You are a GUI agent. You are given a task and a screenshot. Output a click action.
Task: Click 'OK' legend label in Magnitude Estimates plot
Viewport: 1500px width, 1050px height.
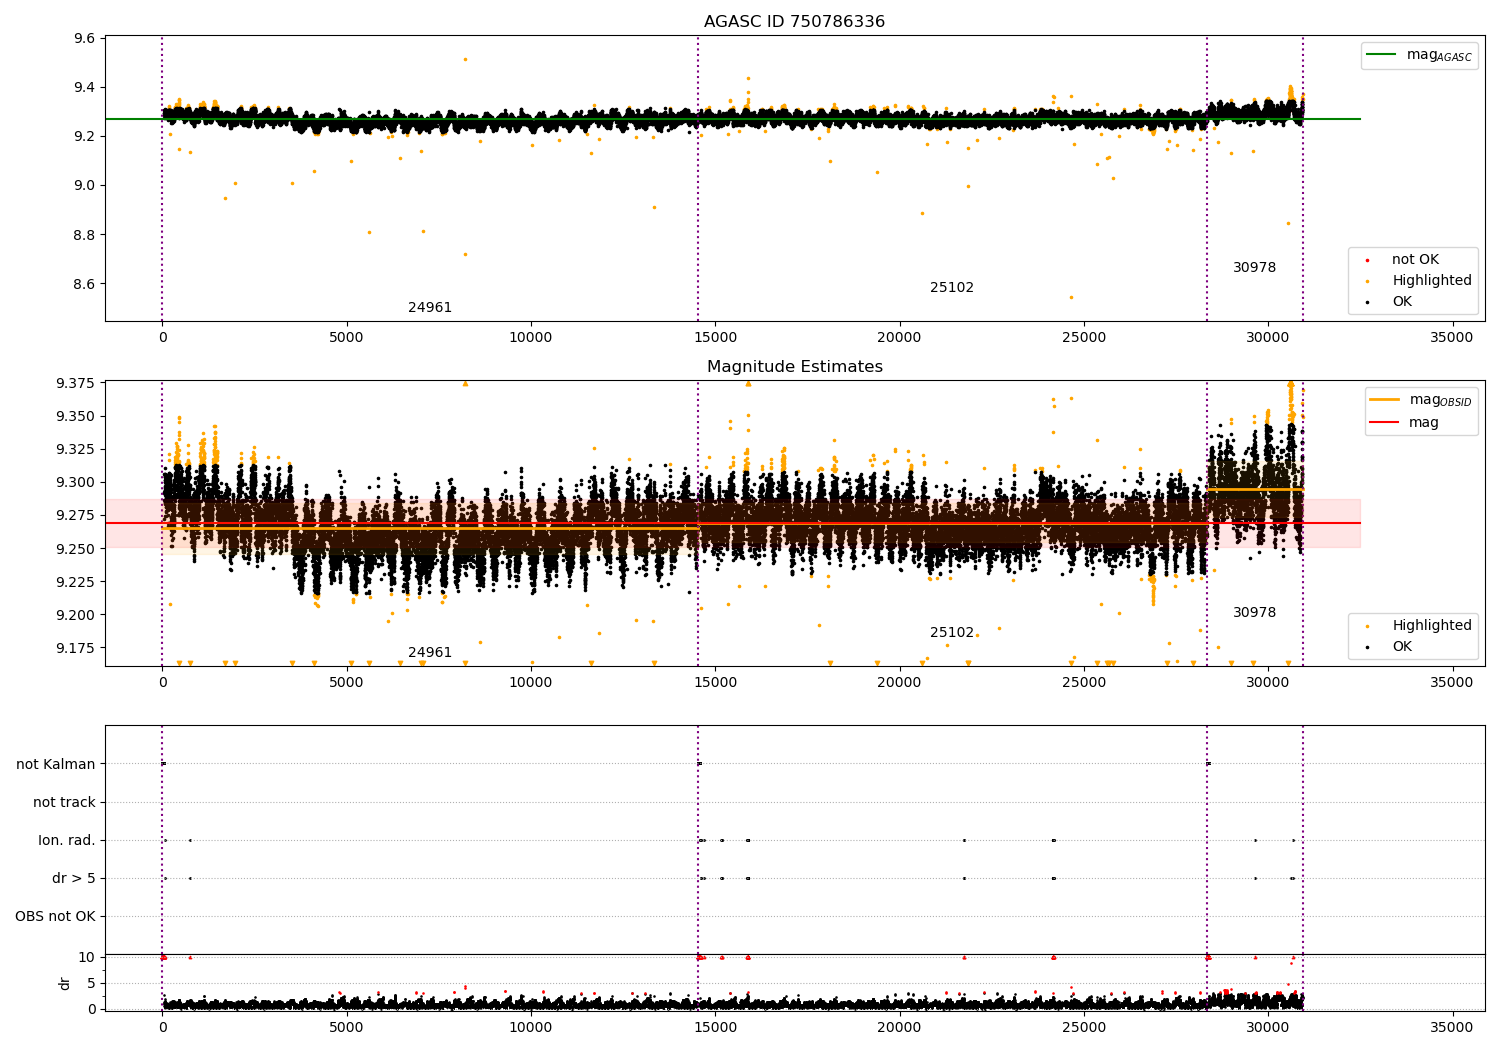click(1402, 647)
